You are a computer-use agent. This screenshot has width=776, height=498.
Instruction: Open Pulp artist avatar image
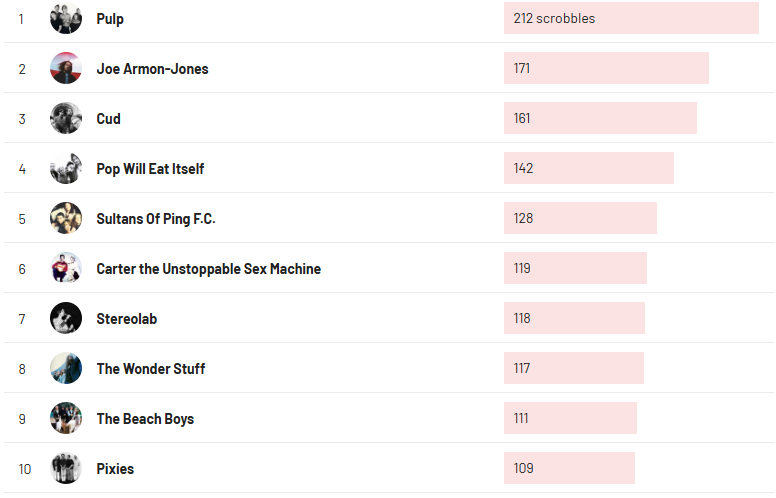pyautogui.click(x=66, y=18)
